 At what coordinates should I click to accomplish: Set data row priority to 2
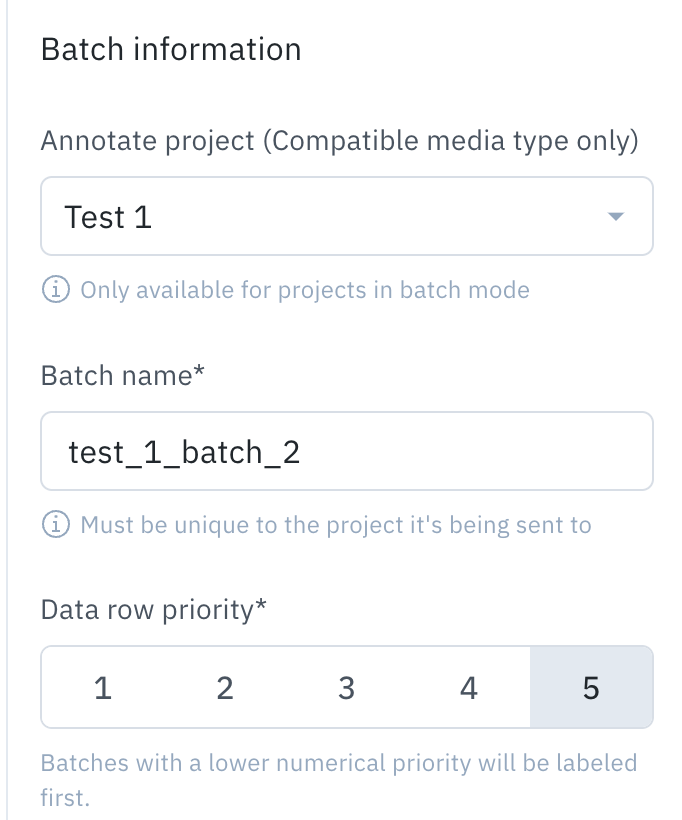[225, 687]
